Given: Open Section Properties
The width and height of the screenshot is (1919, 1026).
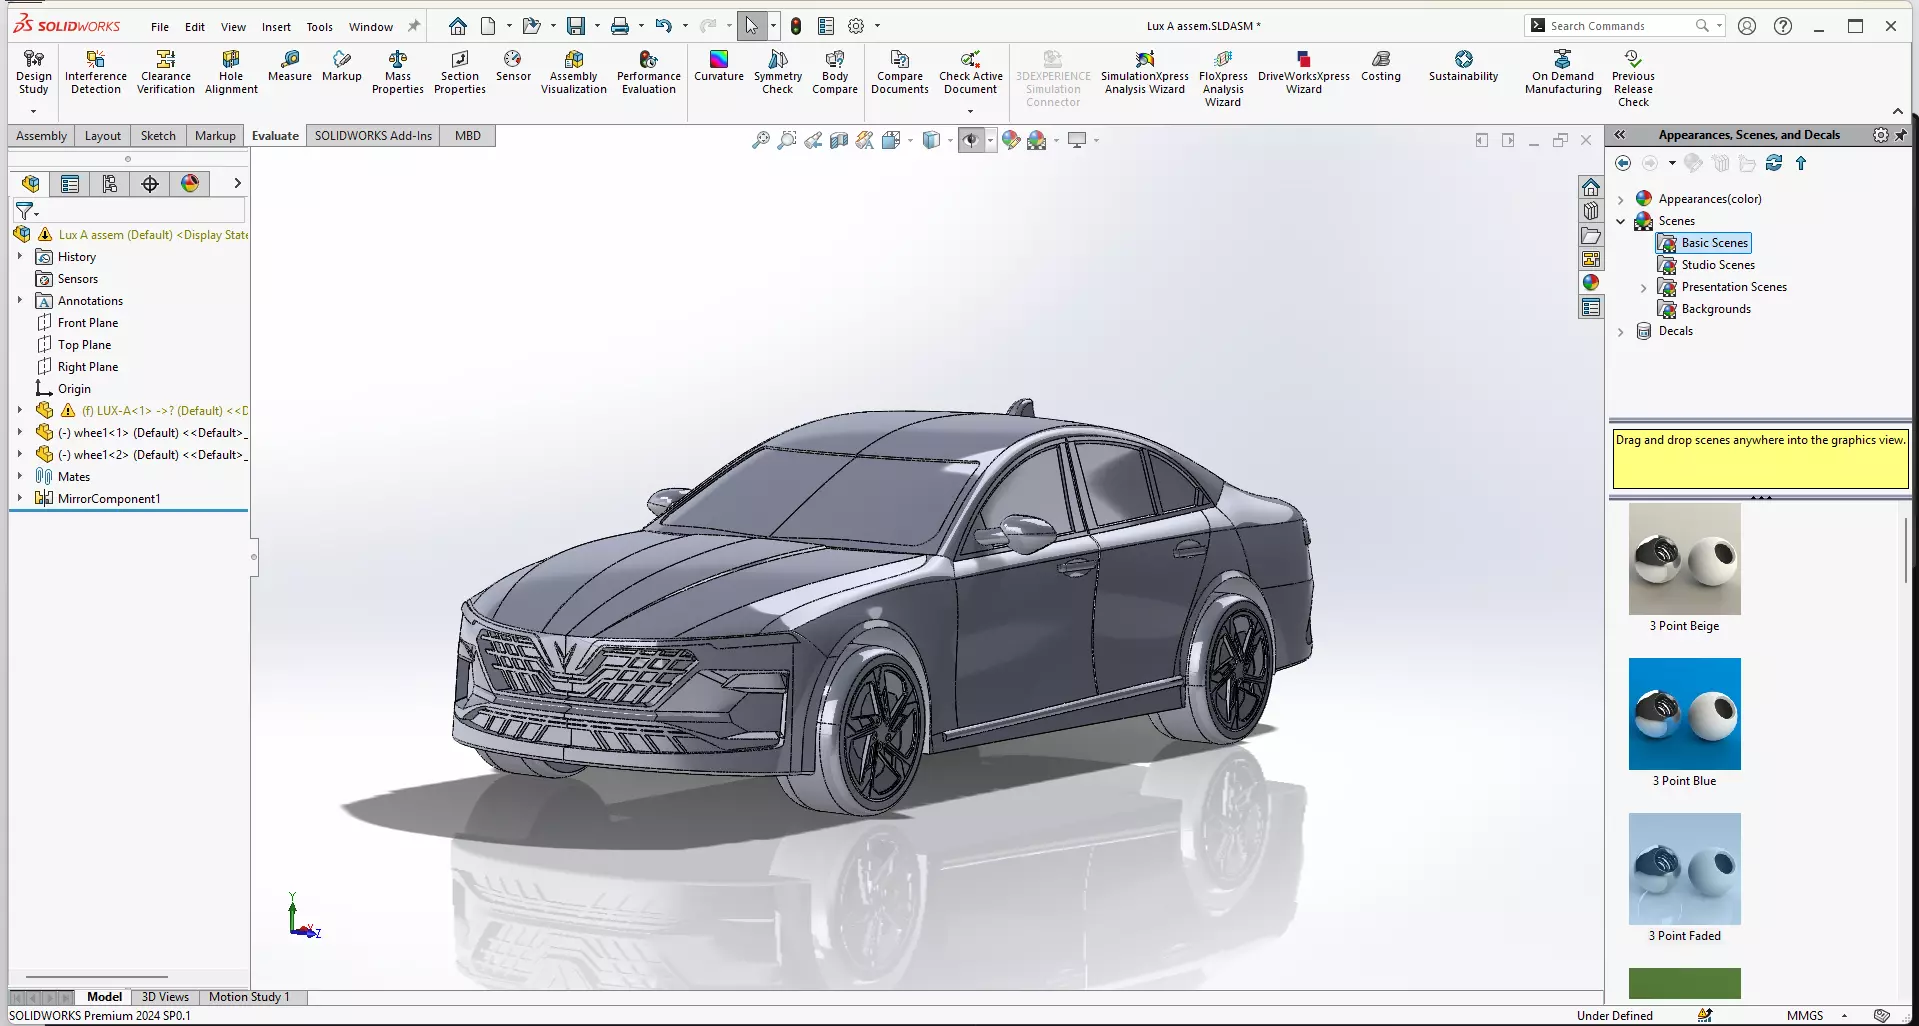Looking at the screenshot, I should coord(460,73).
